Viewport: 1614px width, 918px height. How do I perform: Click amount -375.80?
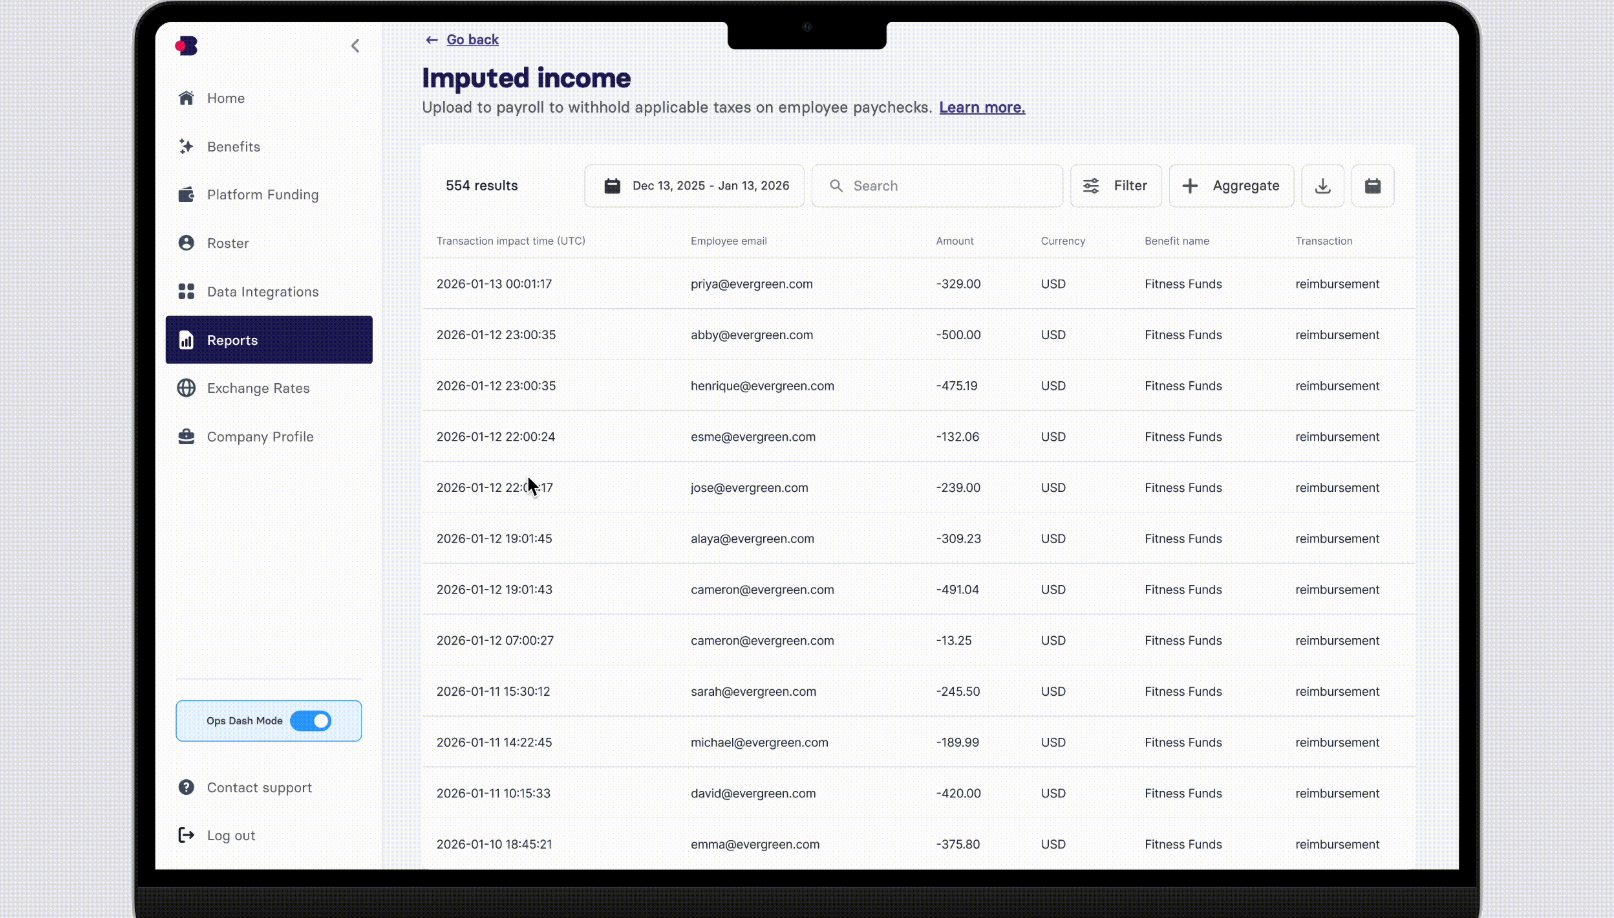click(958, 845)
